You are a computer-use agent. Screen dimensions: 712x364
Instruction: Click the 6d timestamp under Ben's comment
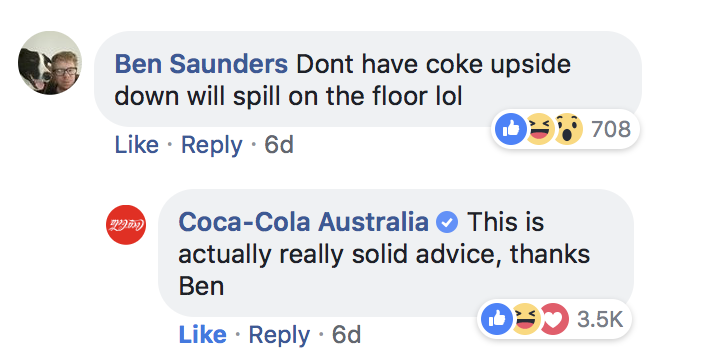coord(279,145)
